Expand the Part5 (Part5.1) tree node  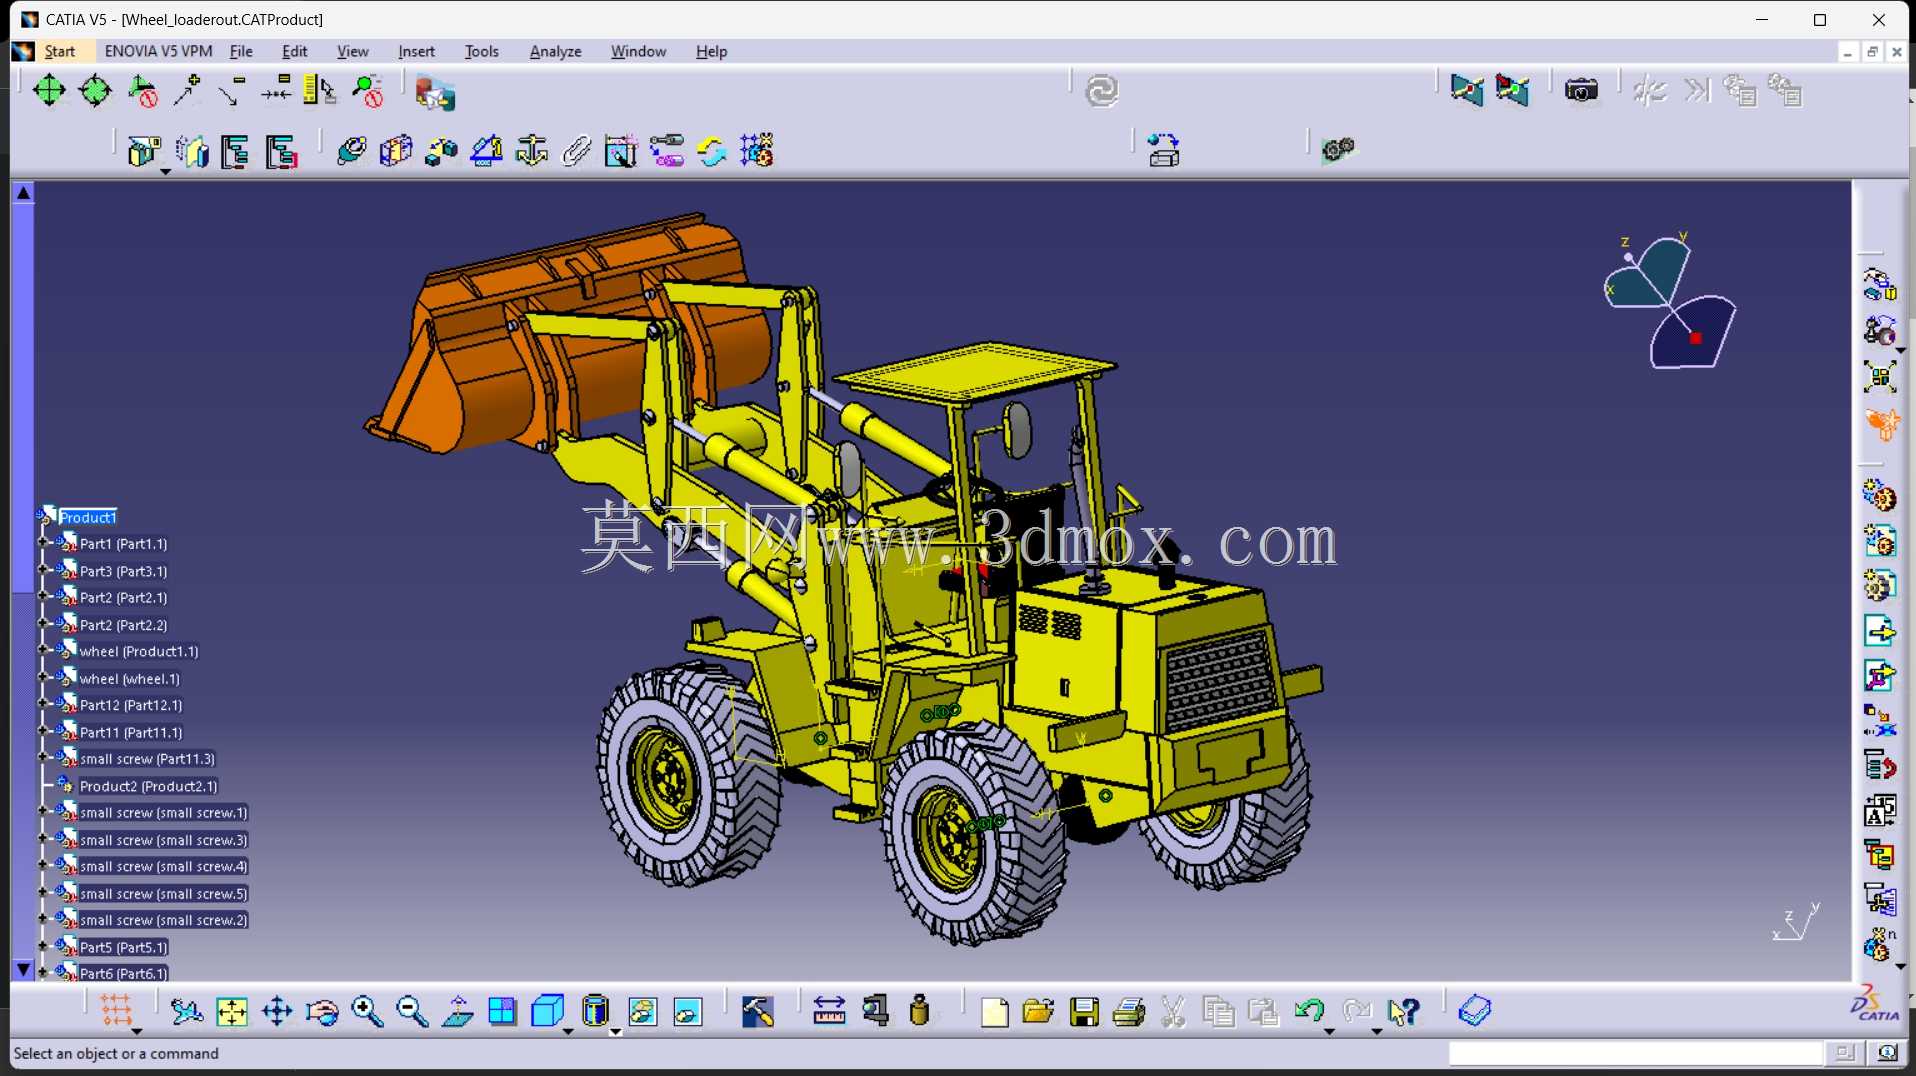tap(43, 947)
